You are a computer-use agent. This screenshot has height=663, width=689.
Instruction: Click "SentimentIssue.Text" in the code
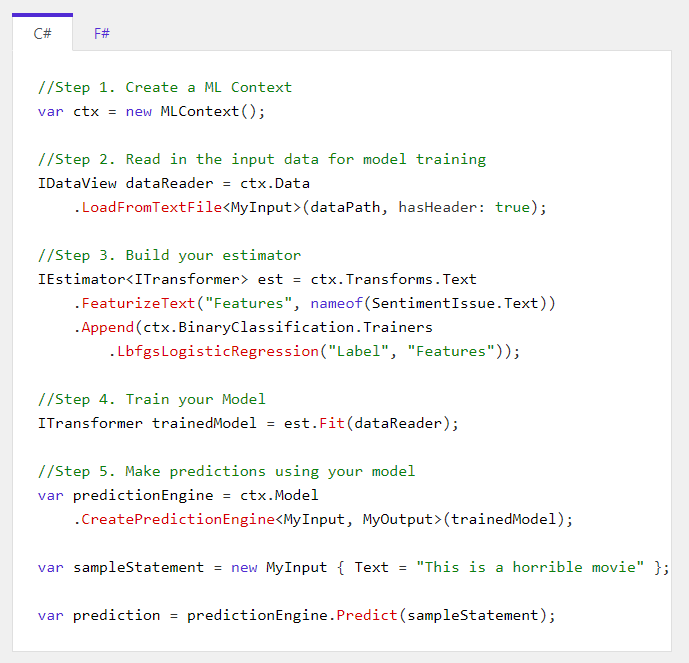point(455,303)
